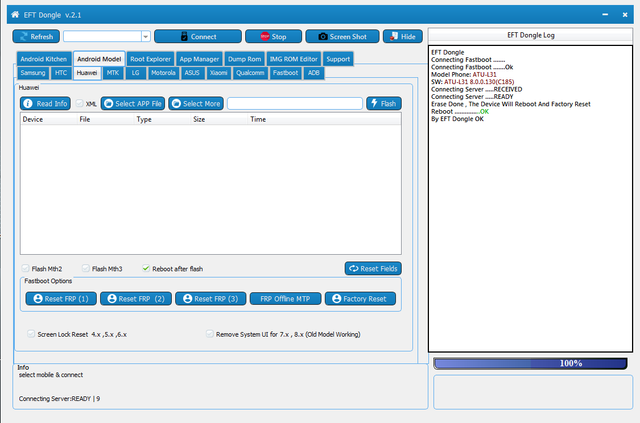Image resolution: width=640 pixels, height=423 pixels.
Task: Click the 'select mobile & connect' info text
Action: [x=51, y=375]
